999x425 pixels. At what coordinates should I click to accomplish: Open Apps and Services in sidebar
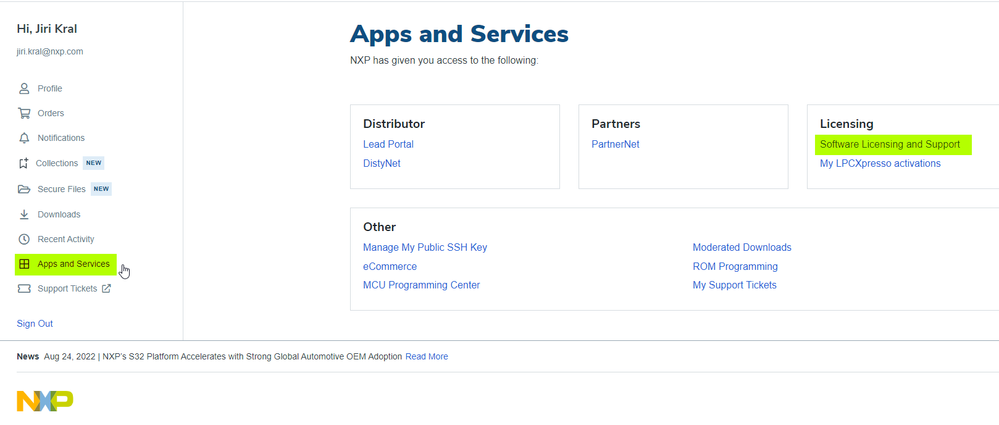point(73,264)
